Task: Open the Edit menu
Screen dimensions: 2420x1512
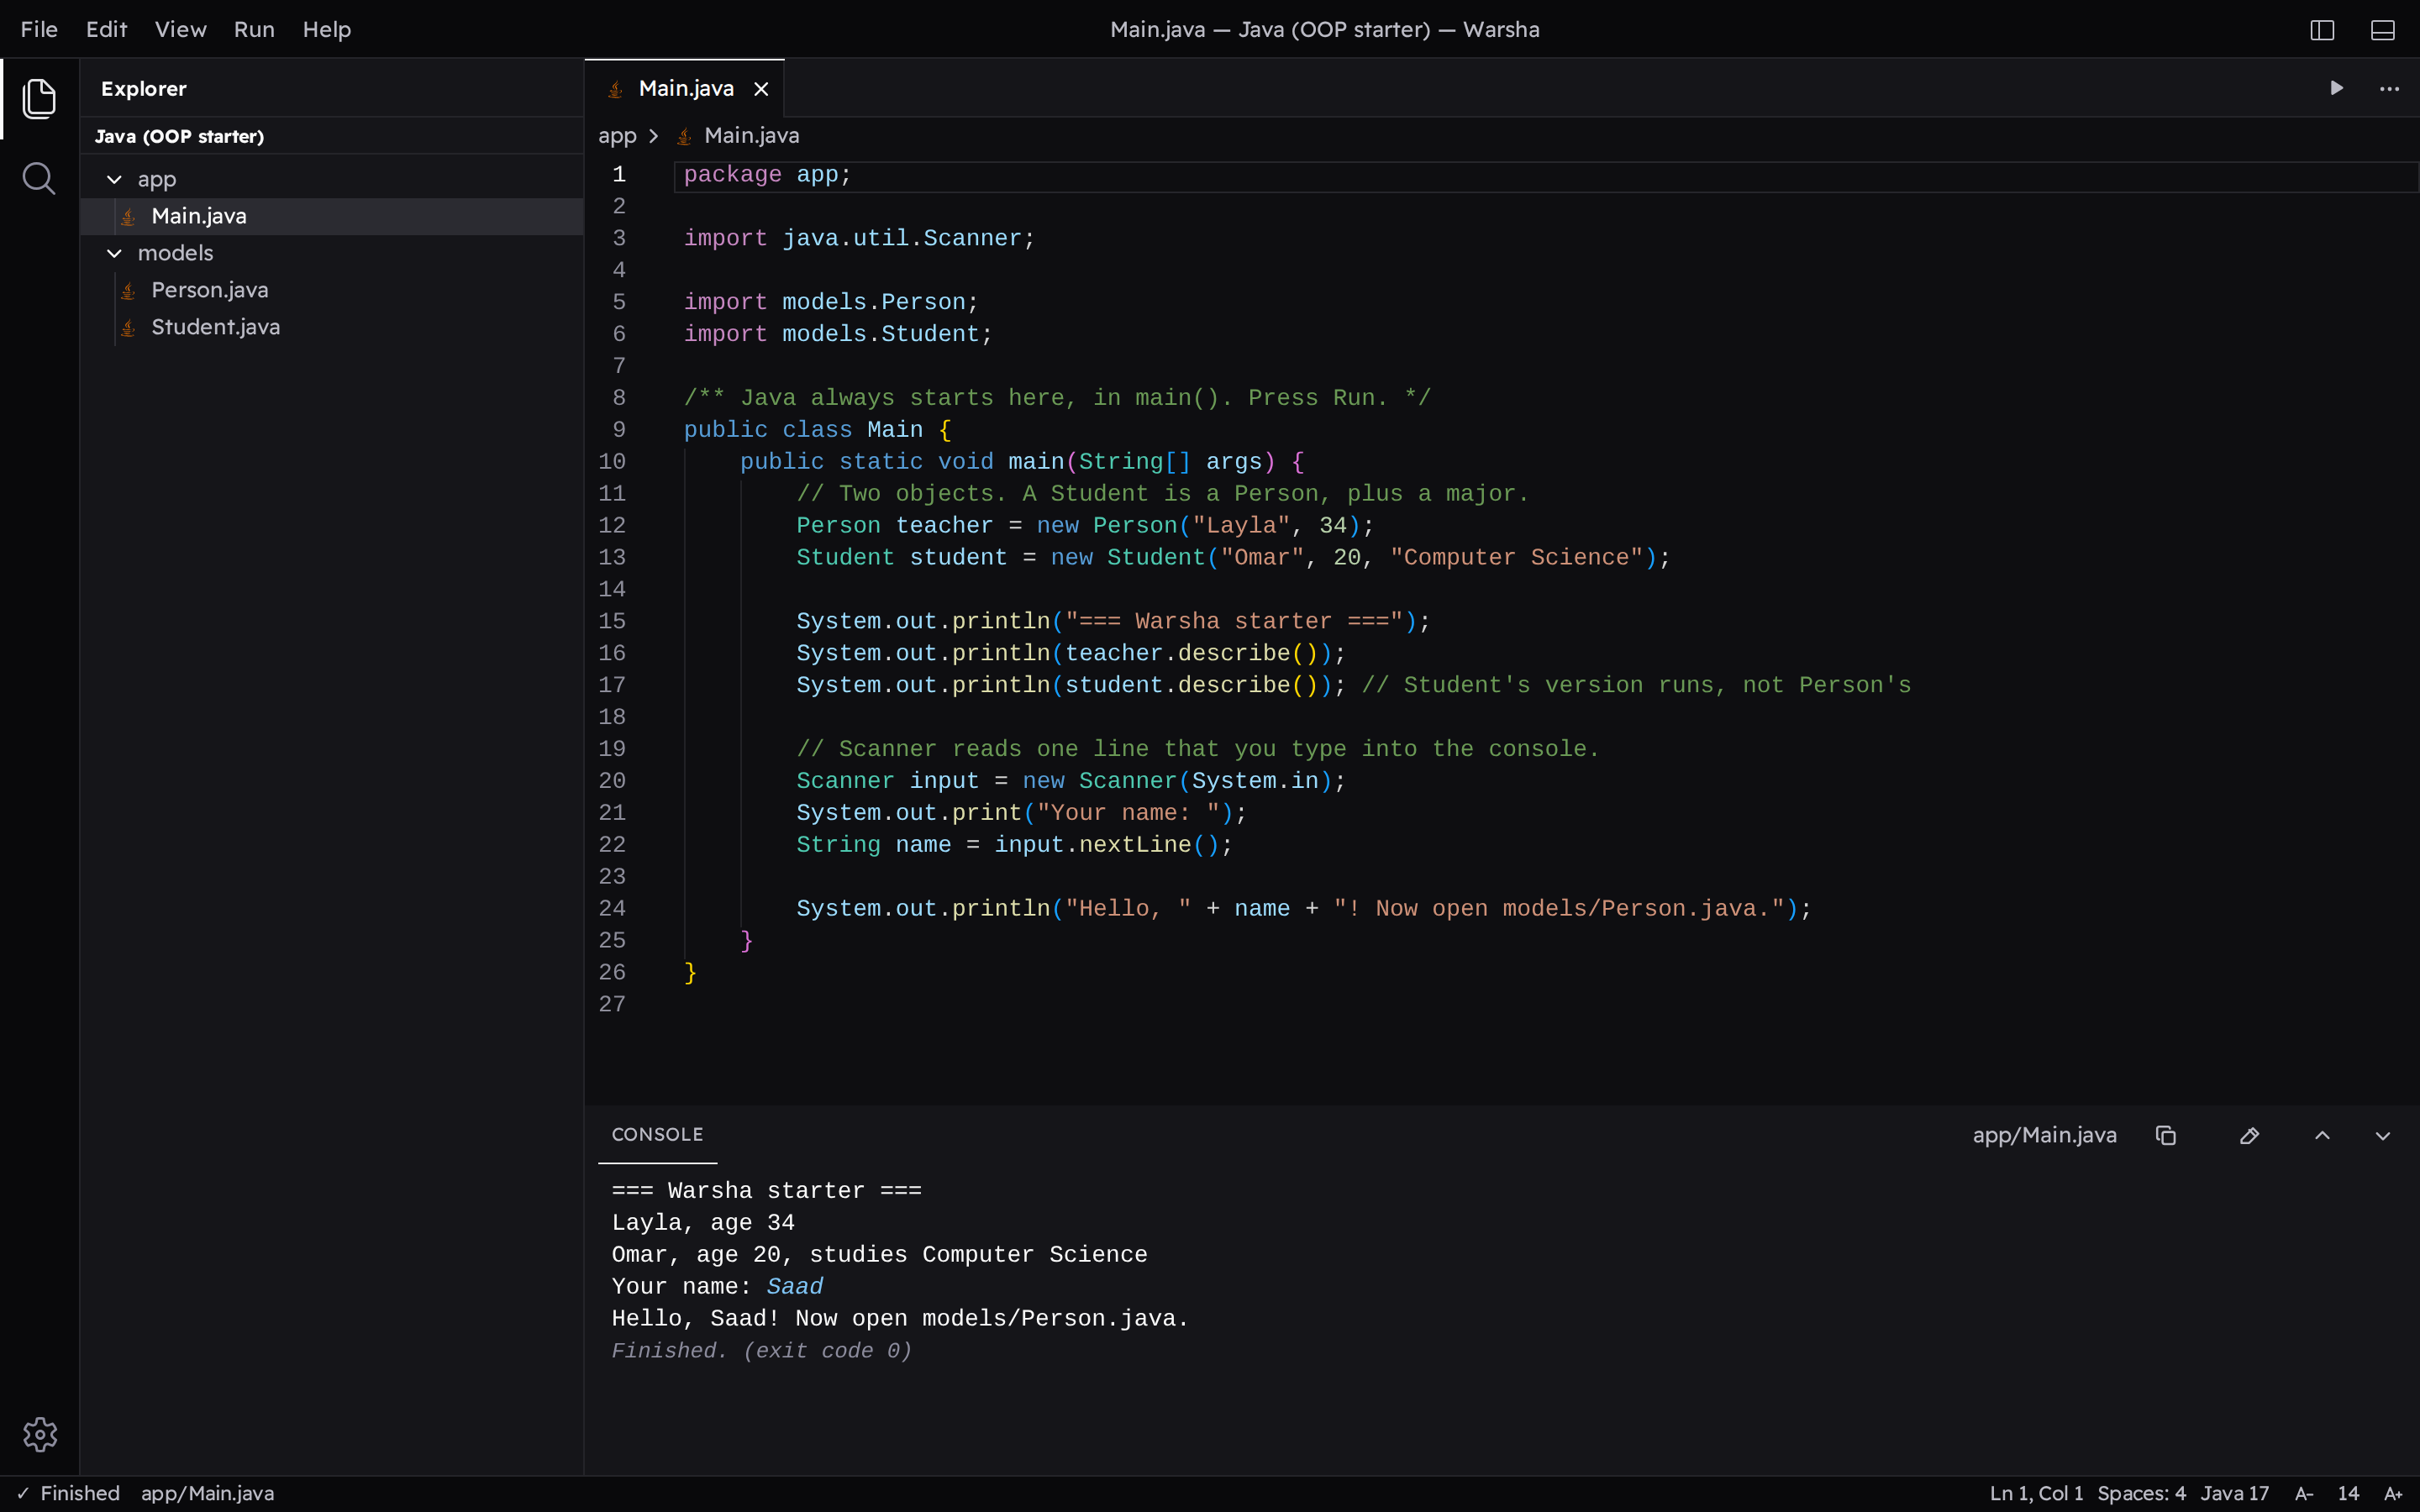Action: 106,30
